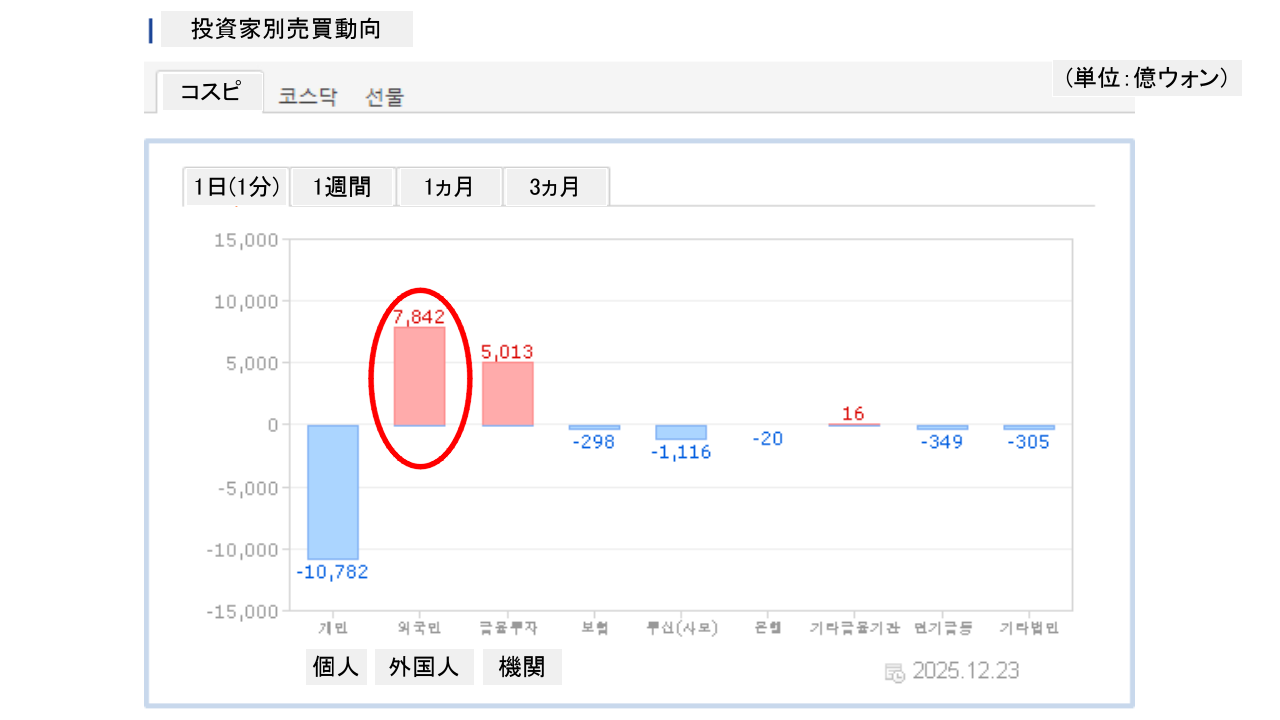The width and height of the screenshot is (1280, 720).
Task: Click the 個人 label below the chart
Action: [336, 667]
